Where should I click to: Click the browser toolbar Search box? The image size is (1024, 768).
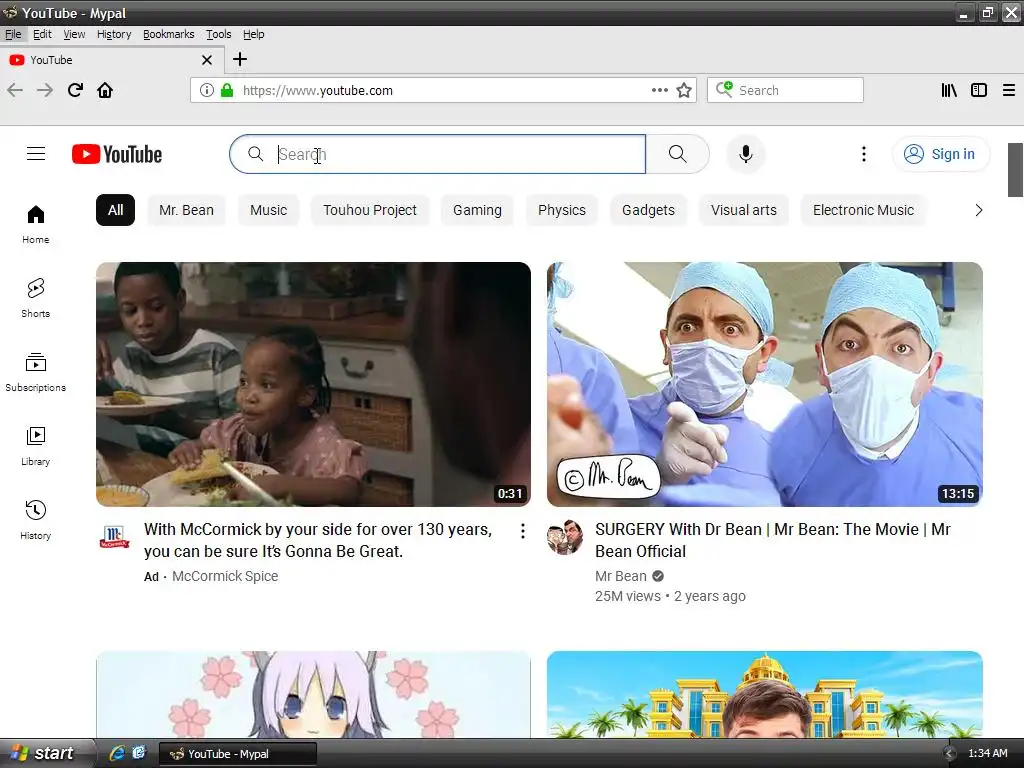(x=785, y=90)
